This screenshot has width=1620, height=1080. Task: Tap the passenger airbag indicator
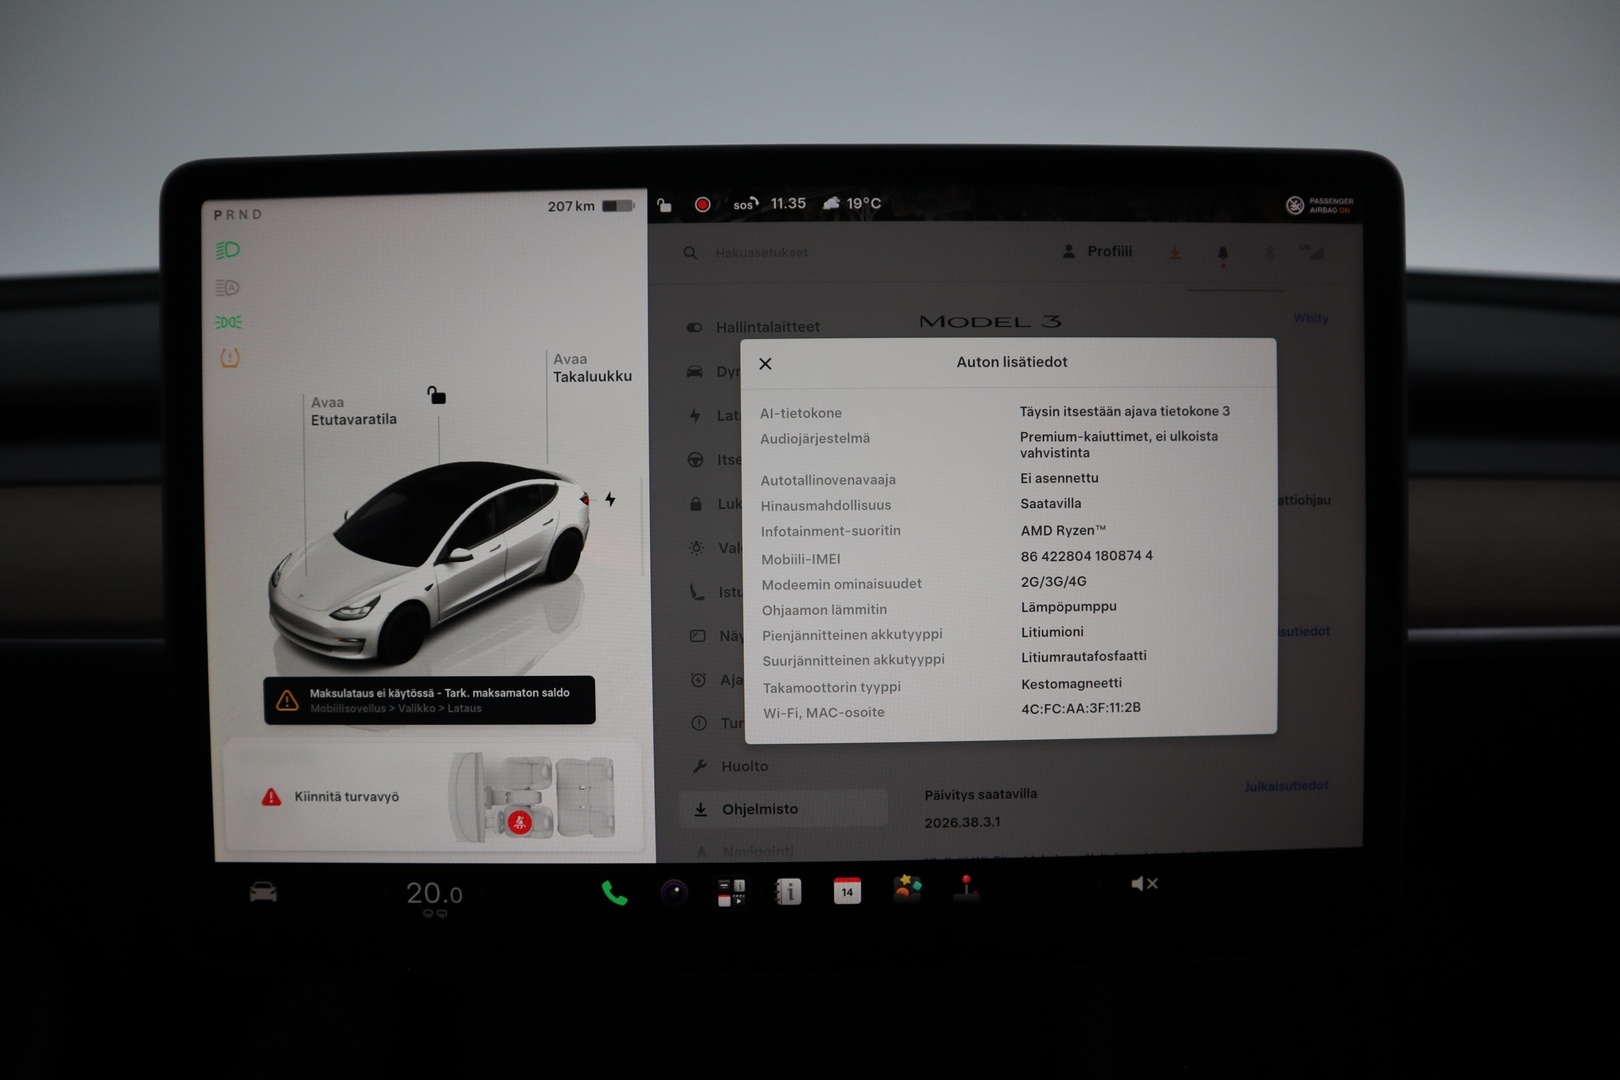(x=1319, y=205)
